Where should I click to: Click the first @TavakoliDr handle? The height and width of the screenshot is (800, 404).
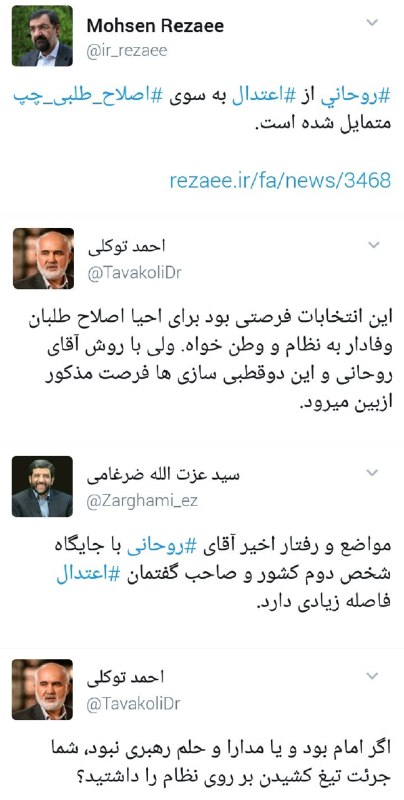134,273
